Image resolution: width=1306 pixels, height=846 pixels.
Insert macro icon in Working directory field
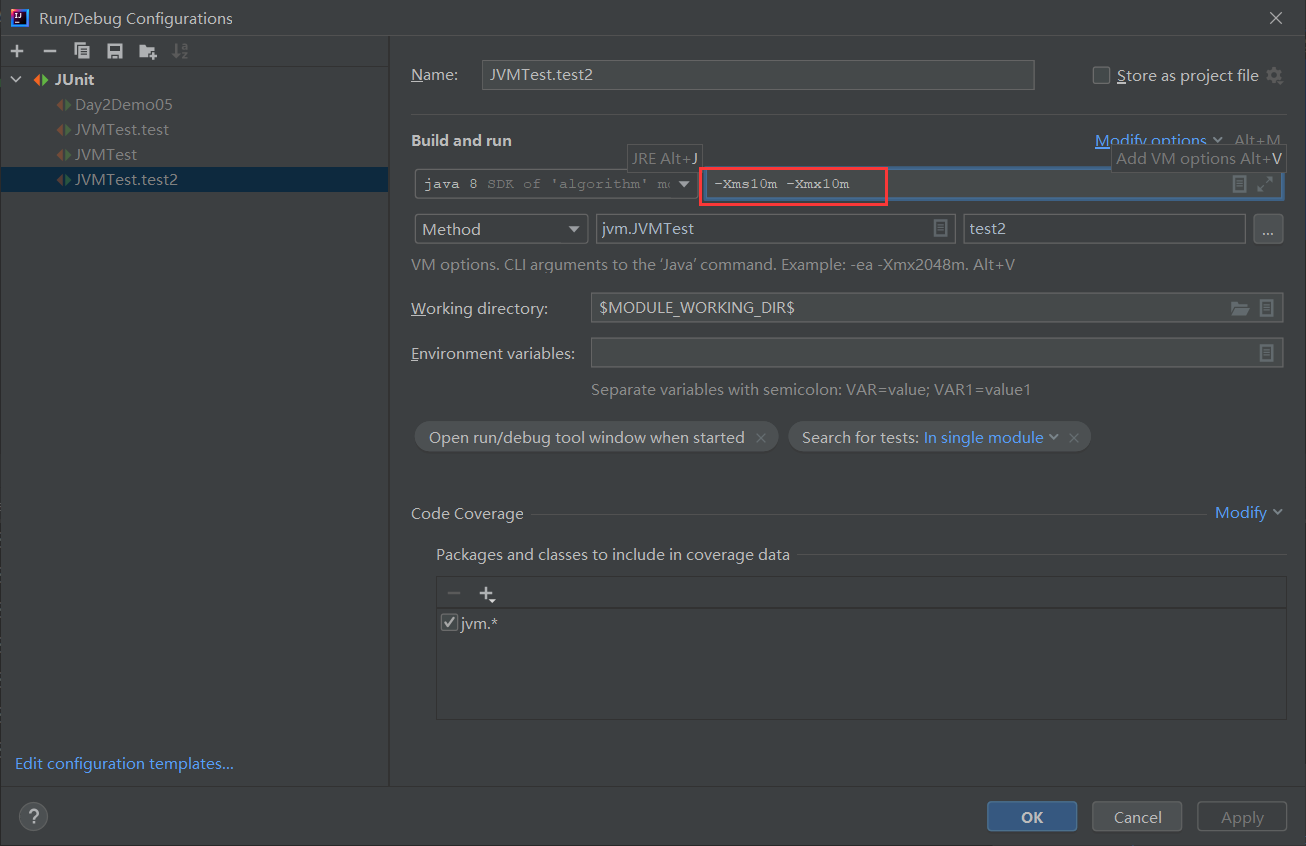[1266, 308]
